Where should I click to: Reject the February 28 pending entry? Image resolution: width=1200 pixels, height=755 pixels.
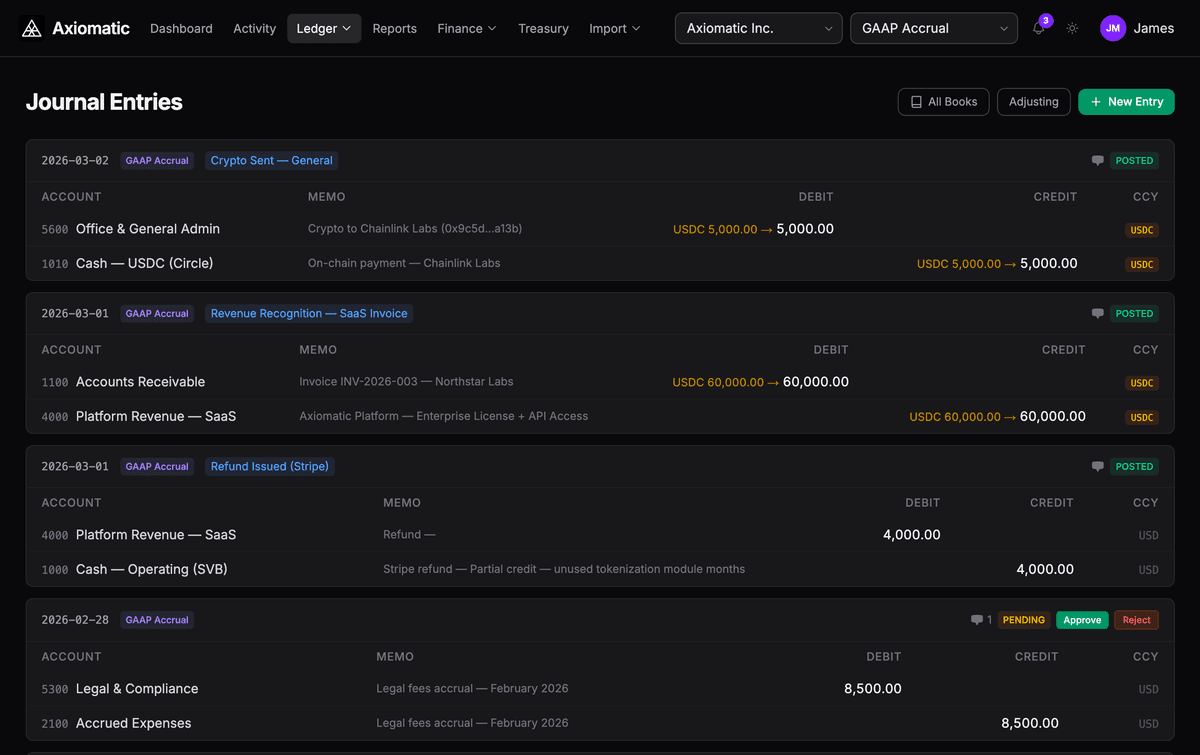[x=1136, y=619]
